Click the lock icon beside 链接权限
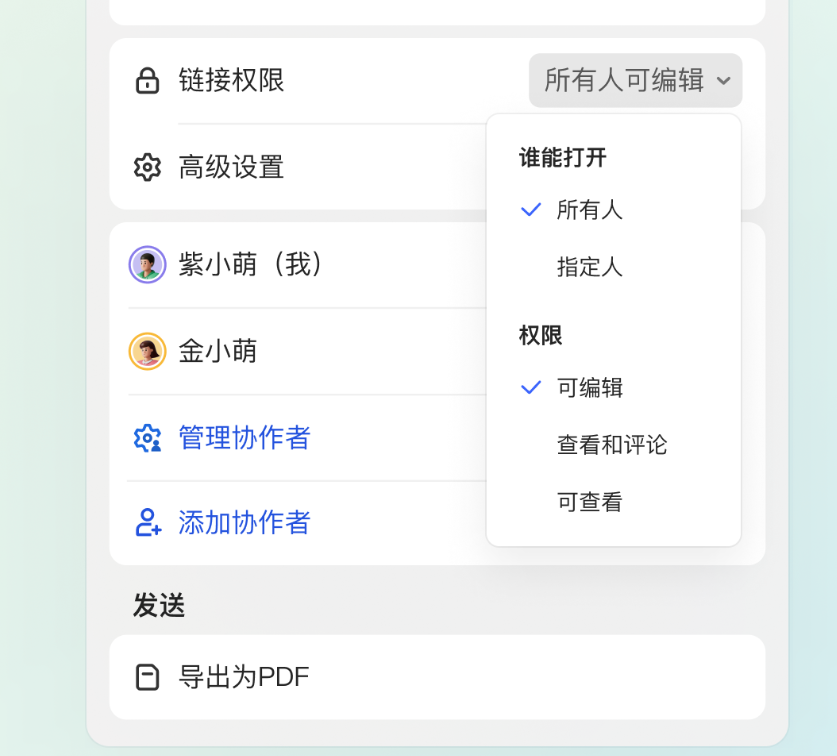837x756 pixels. point(147,81)
